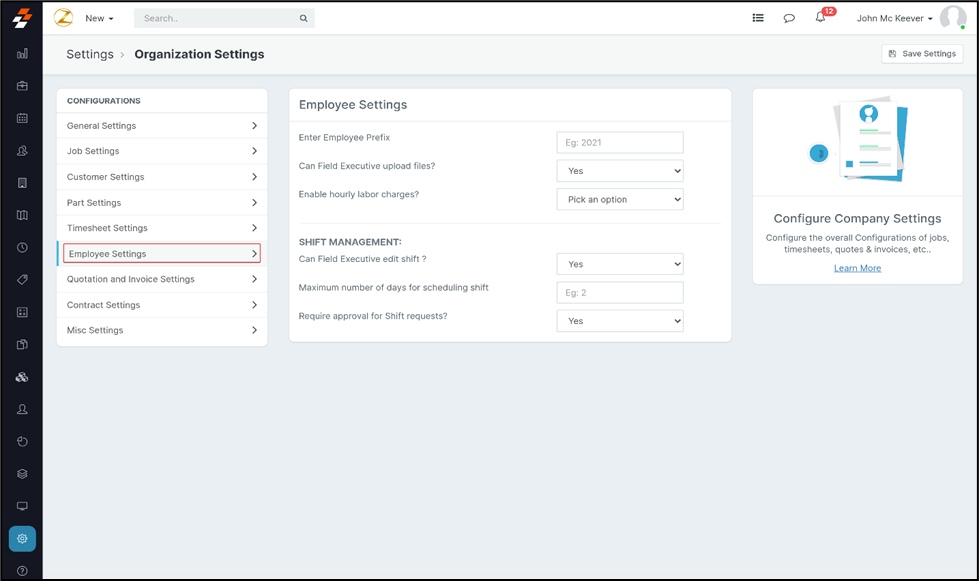Click the Employee Prefix input field
The height and width of the screenshot is (581, 979).
[619, 143]
